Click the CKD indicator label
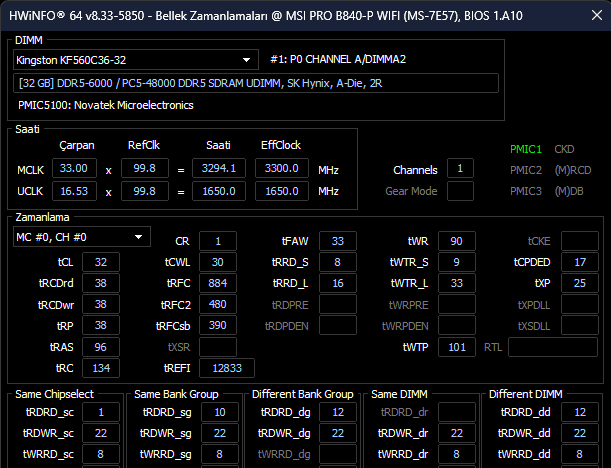The height and width of the screenshot is (468, 611). tap(564, 149)
